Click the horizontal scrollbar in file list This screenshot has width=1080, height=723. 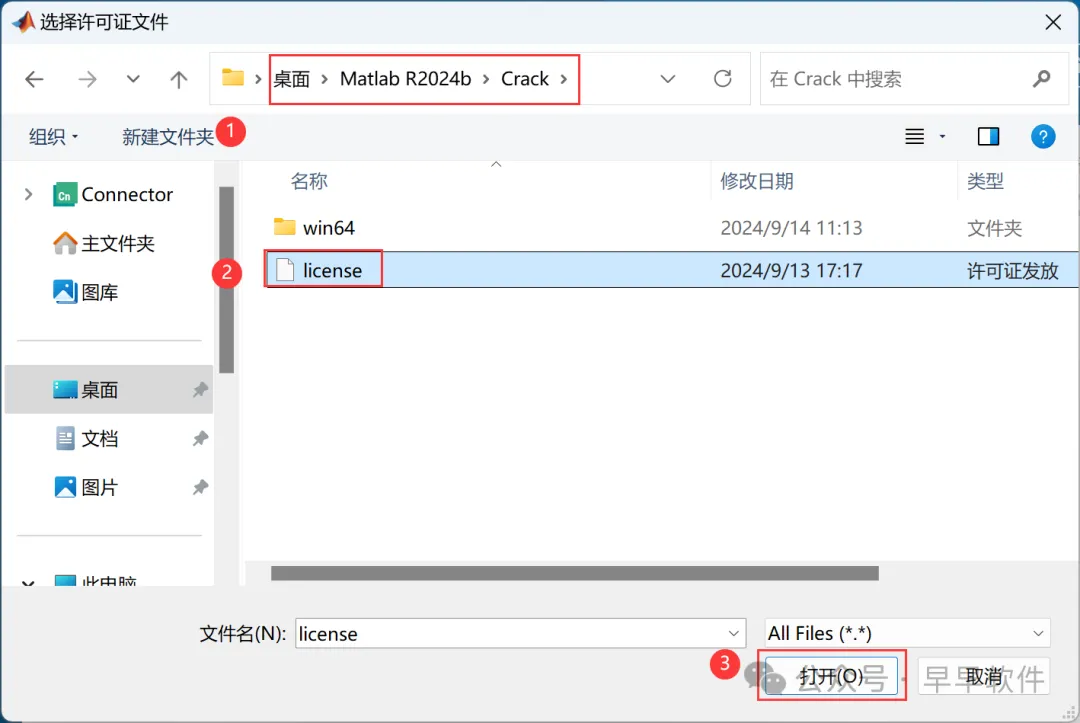(574, 574)
